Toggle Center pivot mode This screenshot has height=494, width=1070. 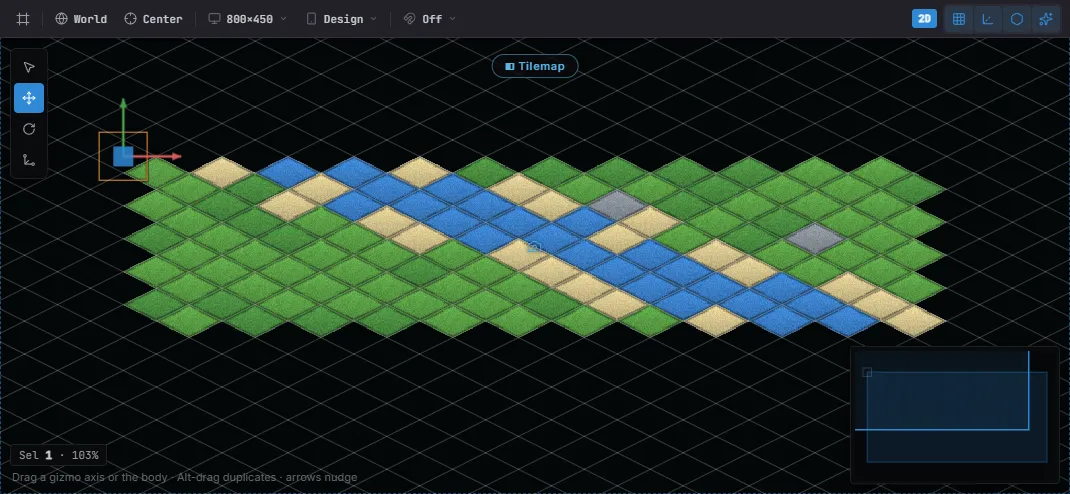(x=154, y=19)
